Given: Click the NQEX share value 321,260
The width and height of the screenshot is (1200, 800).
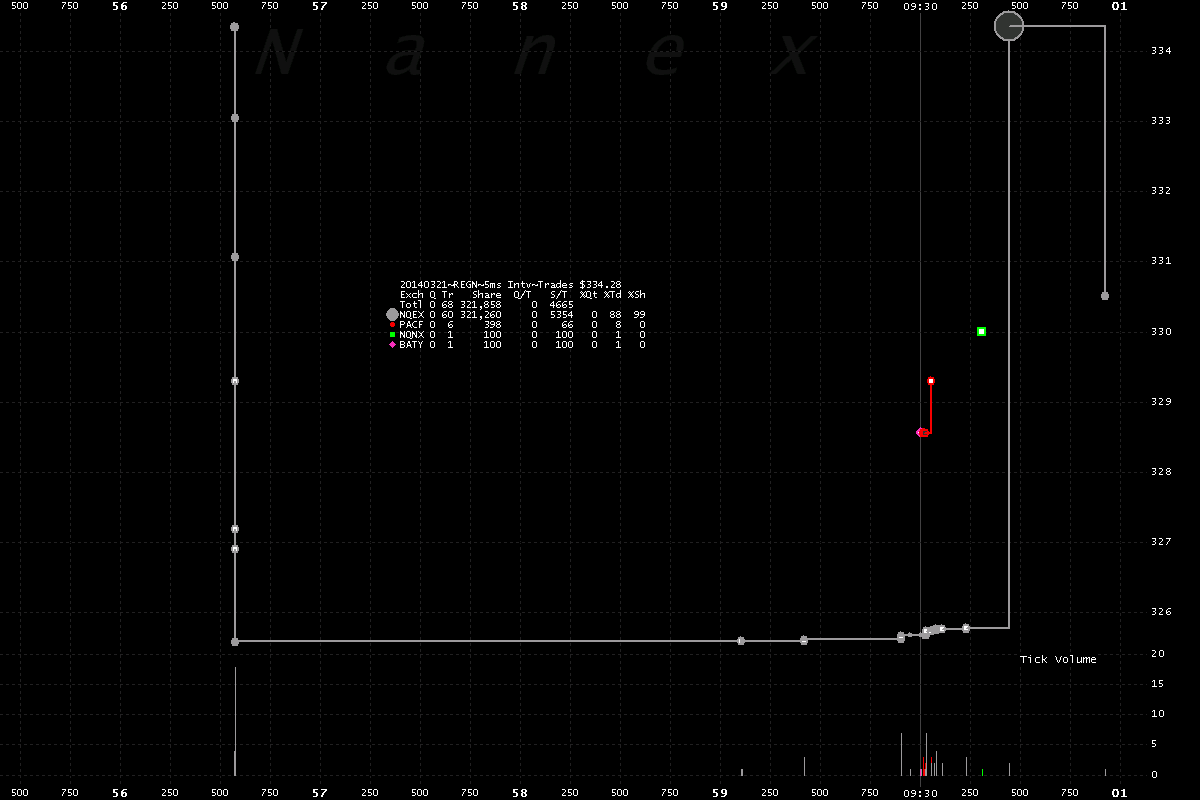Looking at the screenshot, I should coord(480,315).
